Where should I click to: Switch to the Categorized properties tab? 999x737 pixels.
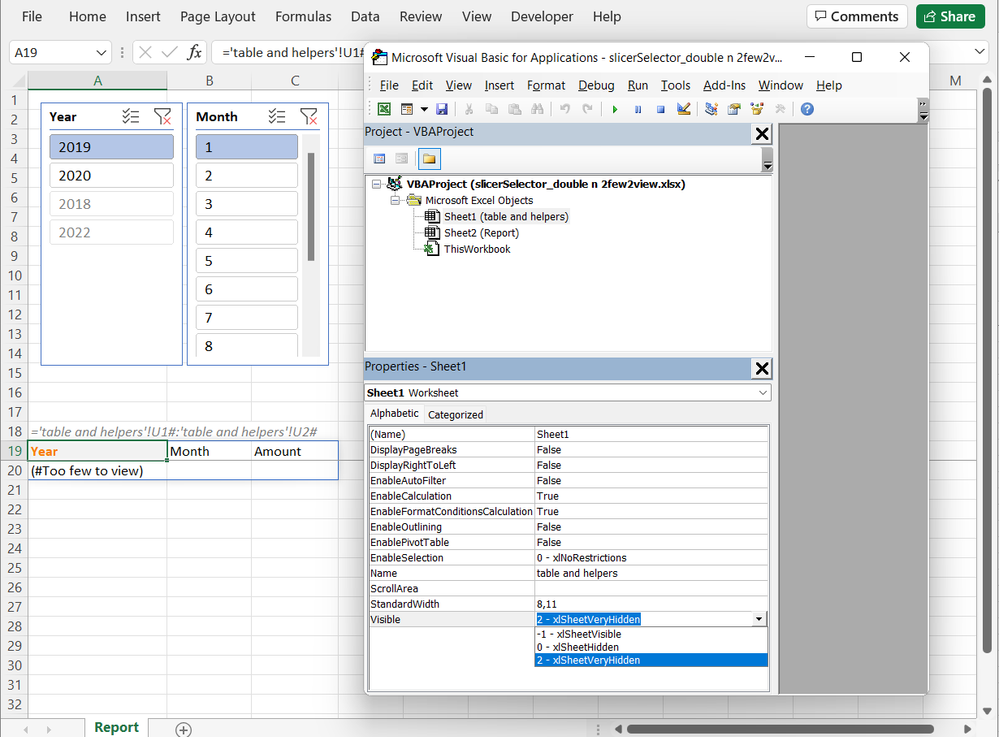[456, 415]
